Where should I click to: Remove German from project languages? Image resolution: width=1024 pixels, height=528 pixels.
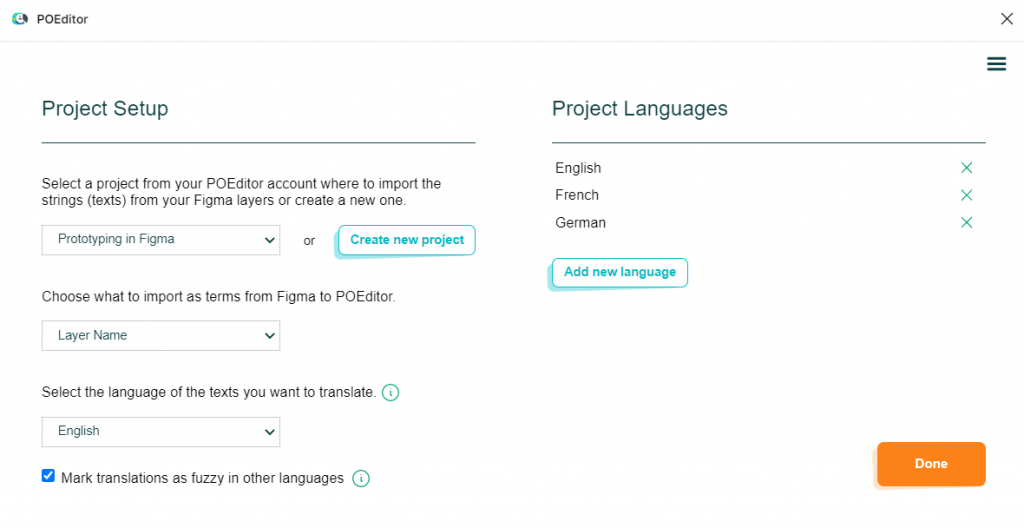coord(967,223)
